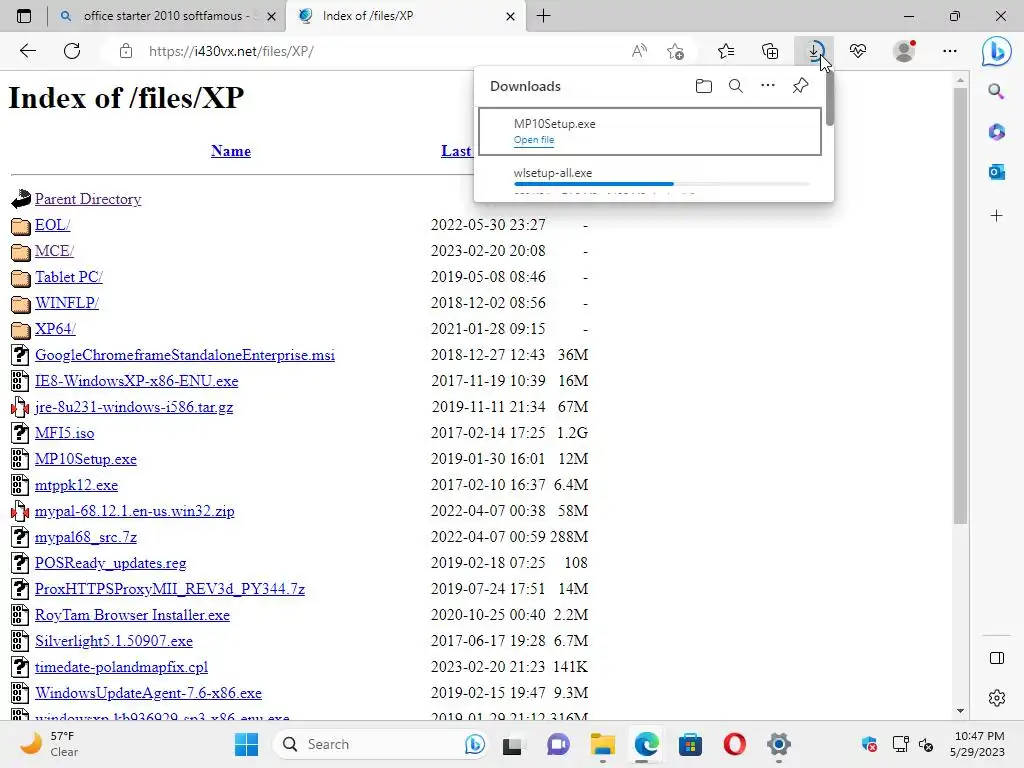1024x768 pixels.
Task: Click the page vertical scrollbar thumb
Action: click(960, 306)
